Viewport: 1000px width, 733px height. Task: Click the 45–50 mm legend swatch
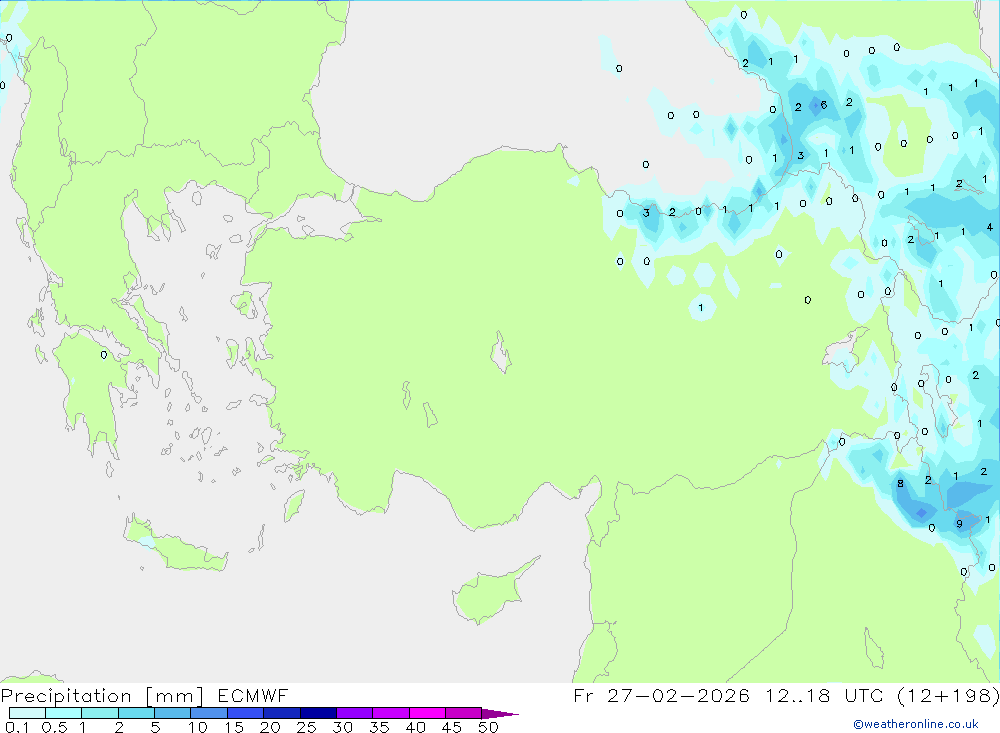click(464, 713)
